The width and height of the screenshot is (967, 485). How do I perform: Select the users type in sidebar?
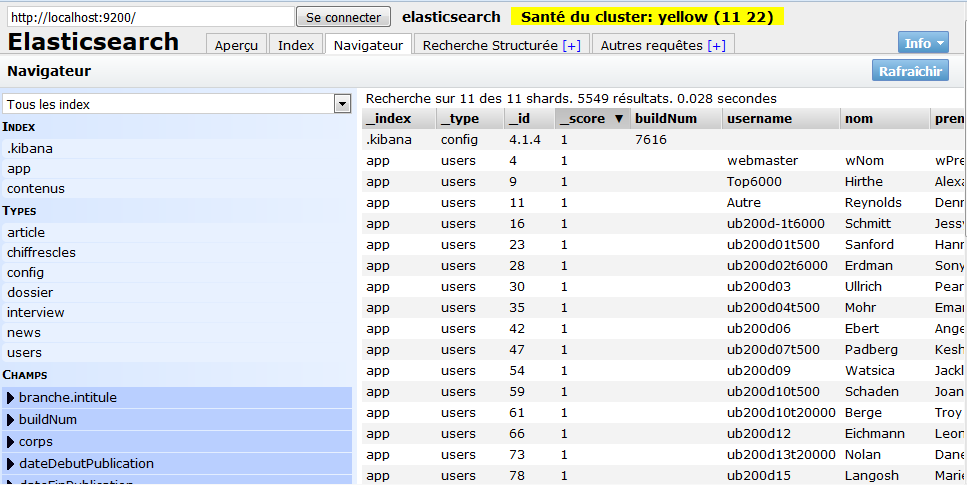(24, 353)
